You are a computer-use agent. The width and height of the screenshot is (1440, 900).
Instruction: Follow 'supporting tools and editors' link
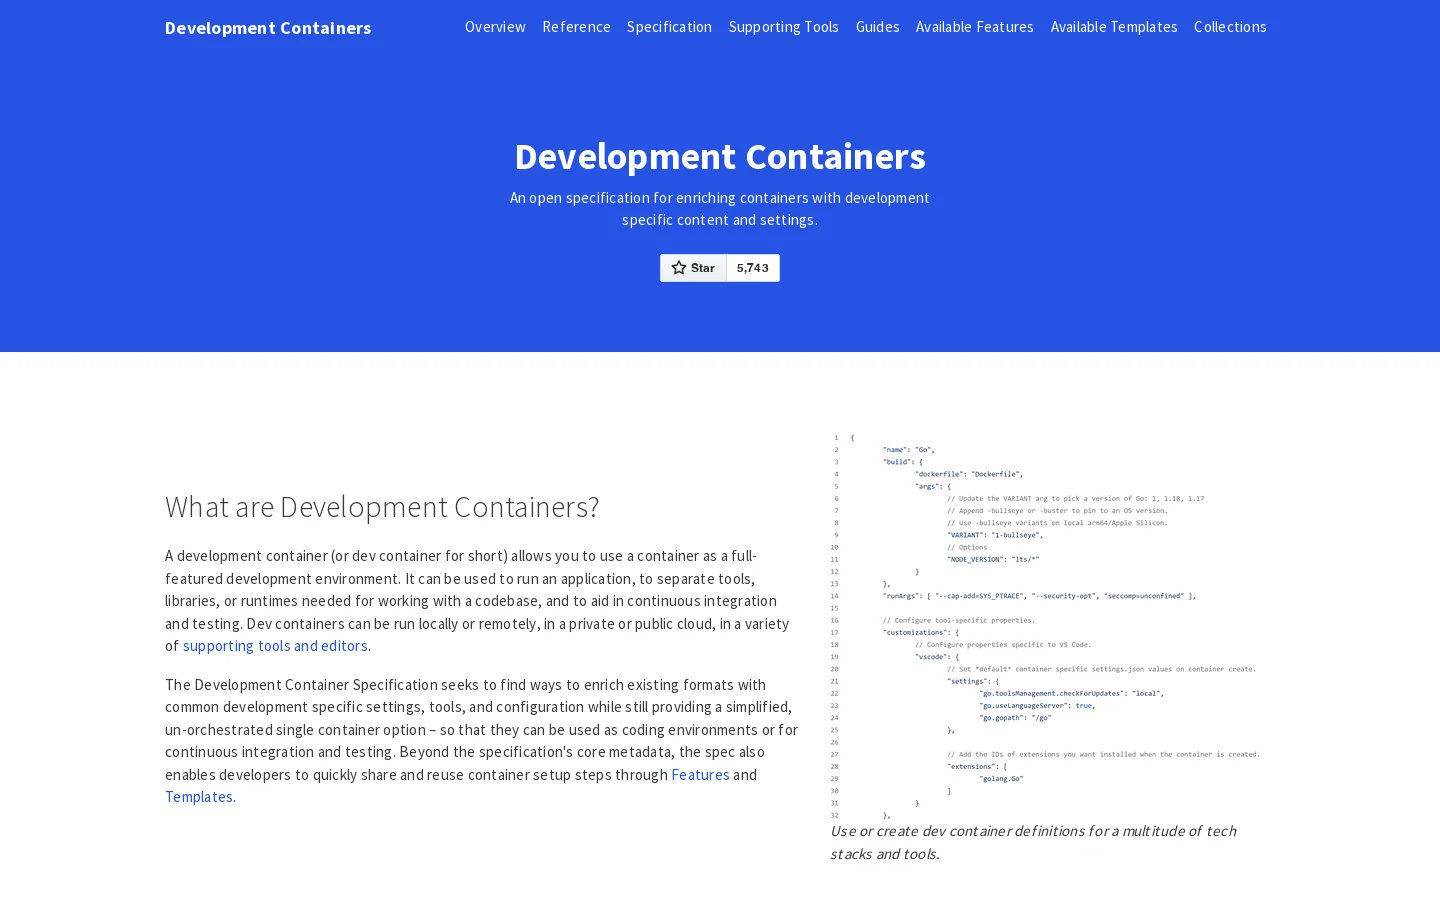click(x=275, y=646)
